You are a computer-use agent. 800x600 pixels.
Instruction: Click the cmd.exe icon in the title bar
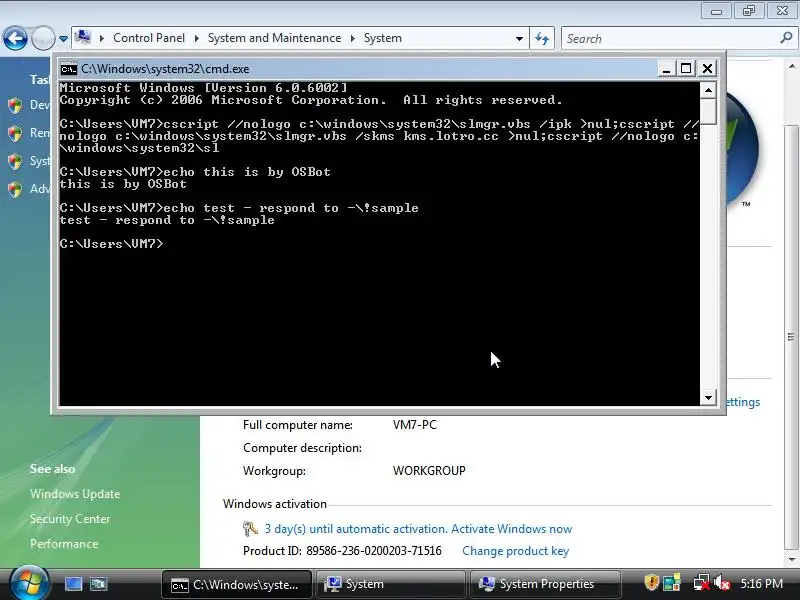tap(69, 68)
